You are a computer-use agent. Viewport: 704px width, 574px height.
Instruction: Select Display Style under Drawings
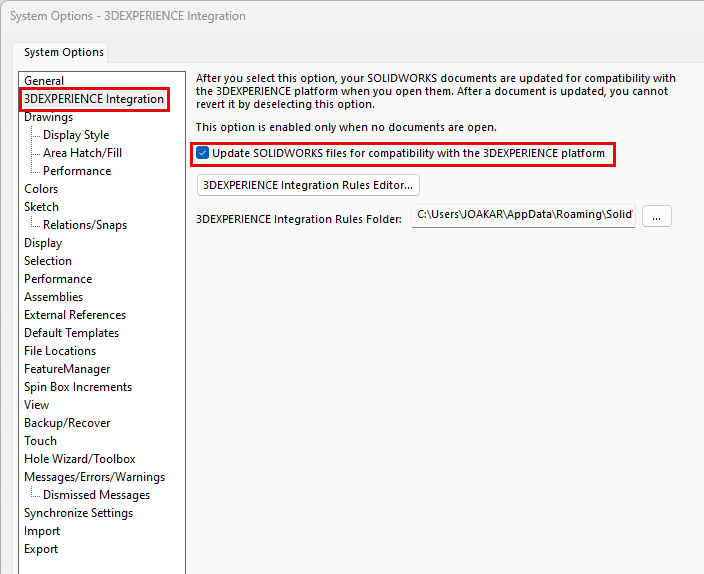click(x=76, y=135)
